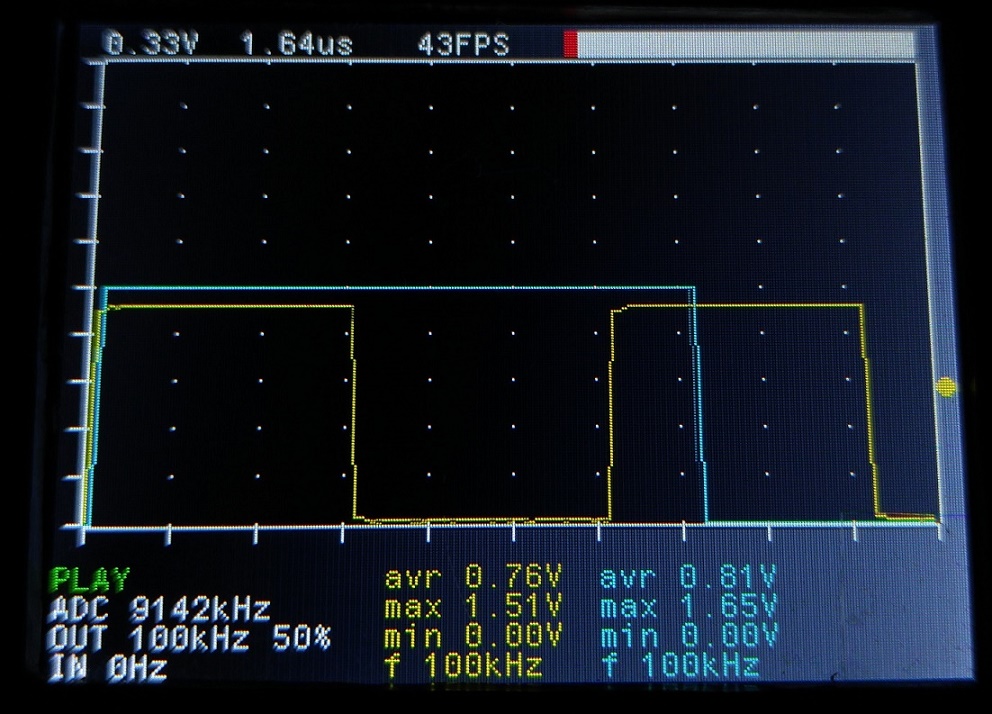Select the OUT 100kHz 50% generator setting
This screenshot has height=714, width=992.
pos(190,638)
